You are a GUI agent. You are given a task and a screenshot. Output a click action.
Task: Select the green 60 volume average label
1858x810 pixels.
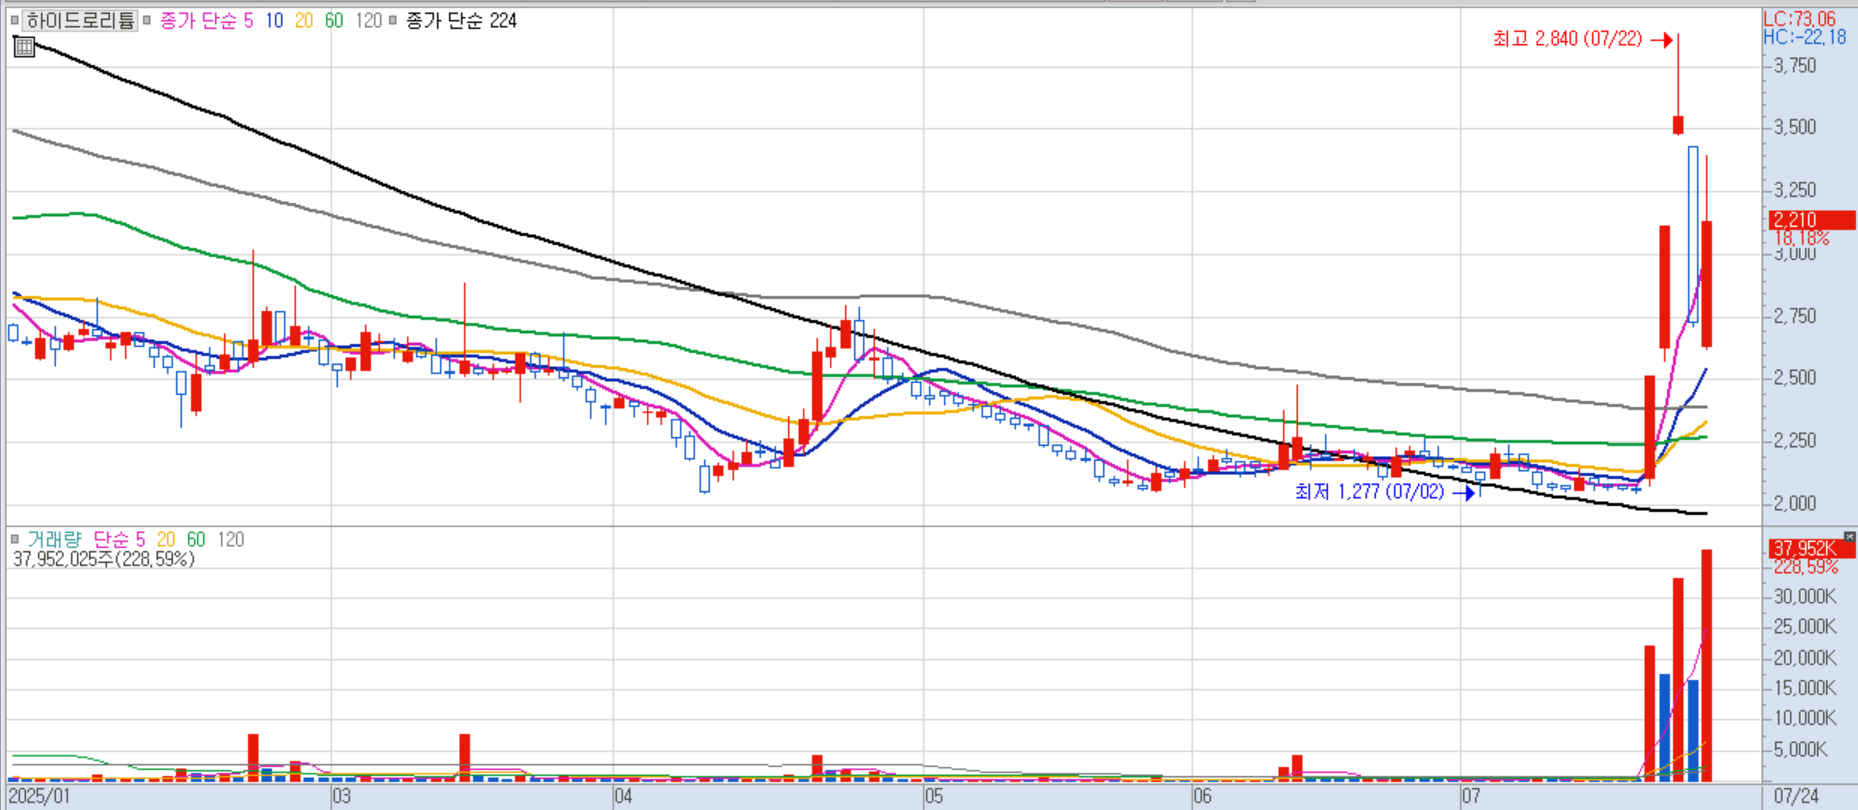coord(196,539)
